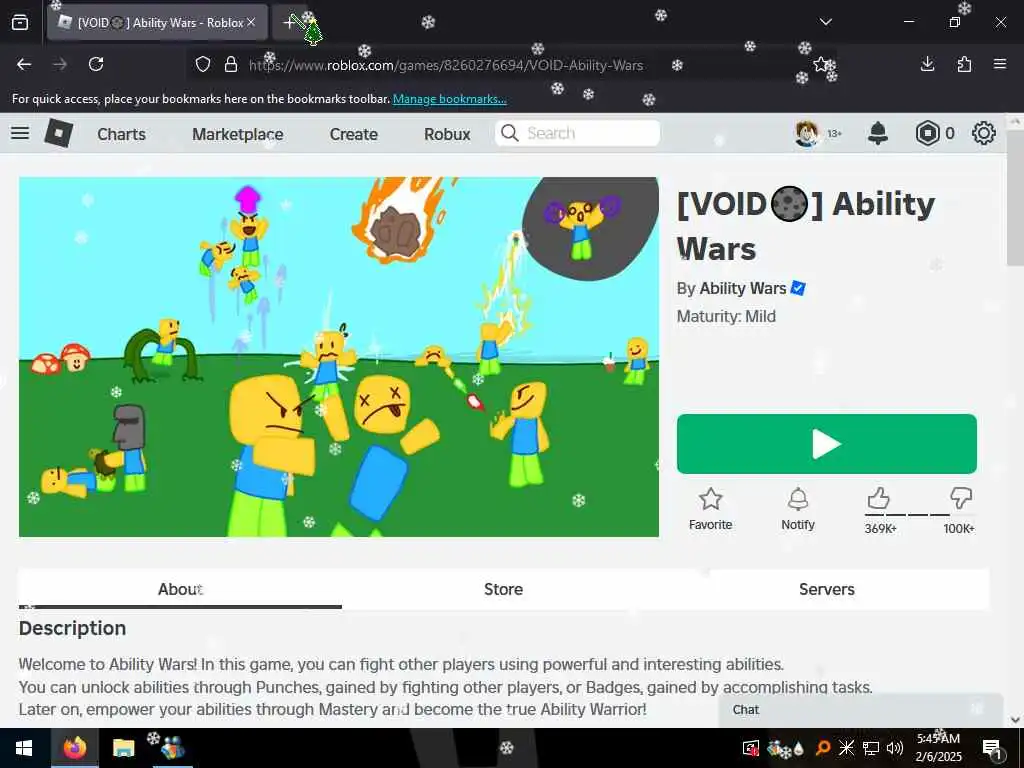1024x768 pixels.
Task: Click the Description heading
Action: 72,628
